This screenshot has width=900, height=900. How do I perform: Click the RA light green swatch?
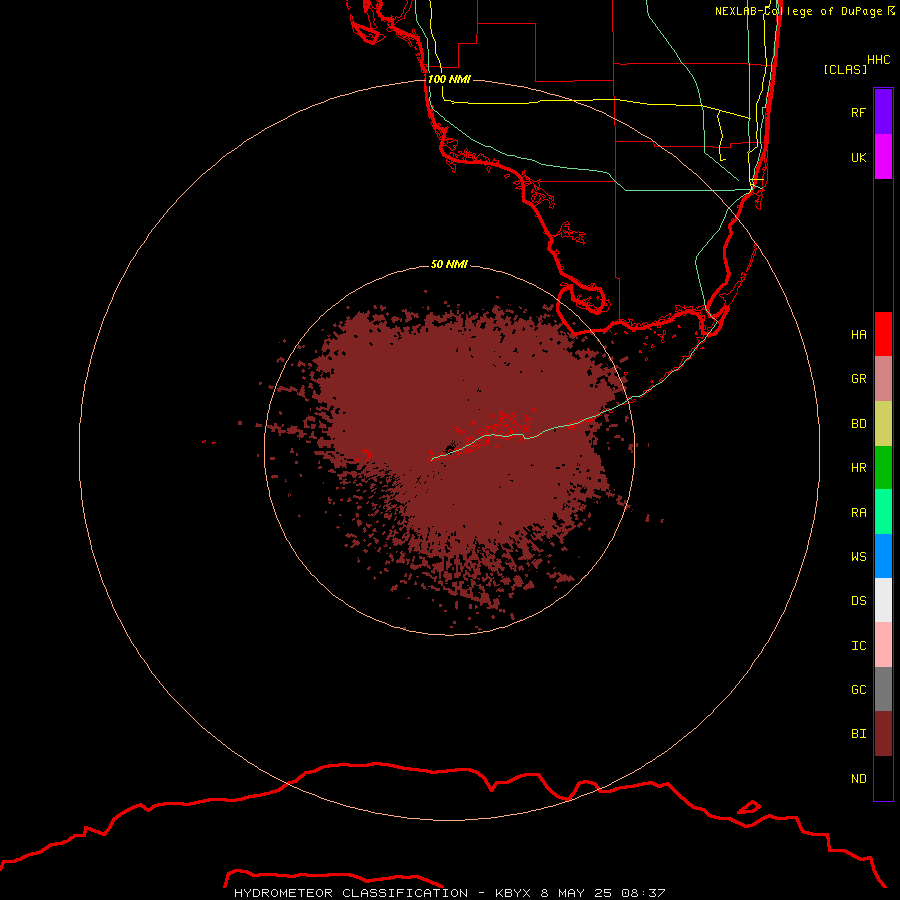point(883,512)
